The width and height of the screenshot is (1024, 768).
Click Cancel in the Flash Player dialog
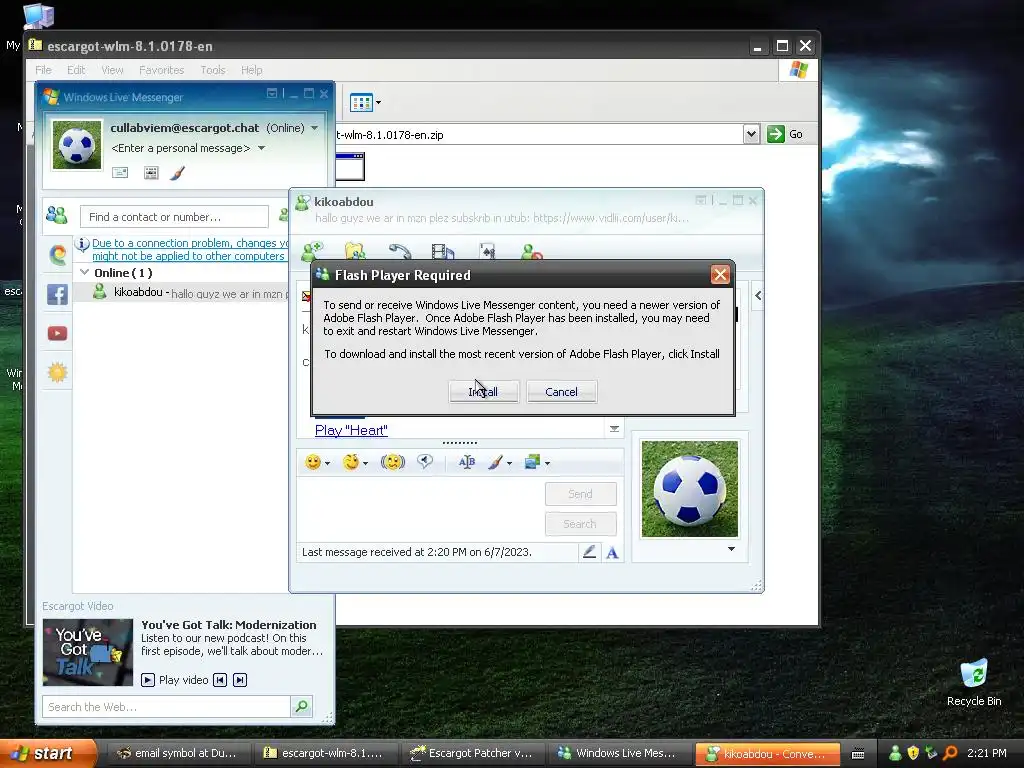tap(562, 392)
